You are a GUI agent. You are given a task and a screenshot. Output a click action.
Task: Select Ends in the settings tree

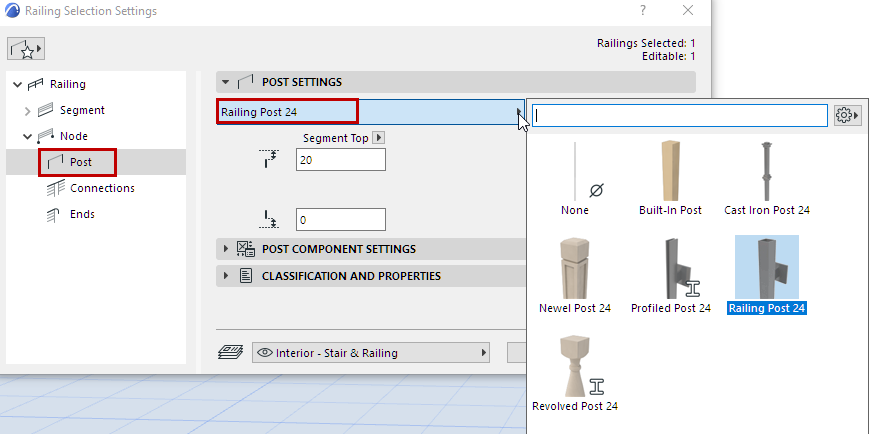[82, 214]
